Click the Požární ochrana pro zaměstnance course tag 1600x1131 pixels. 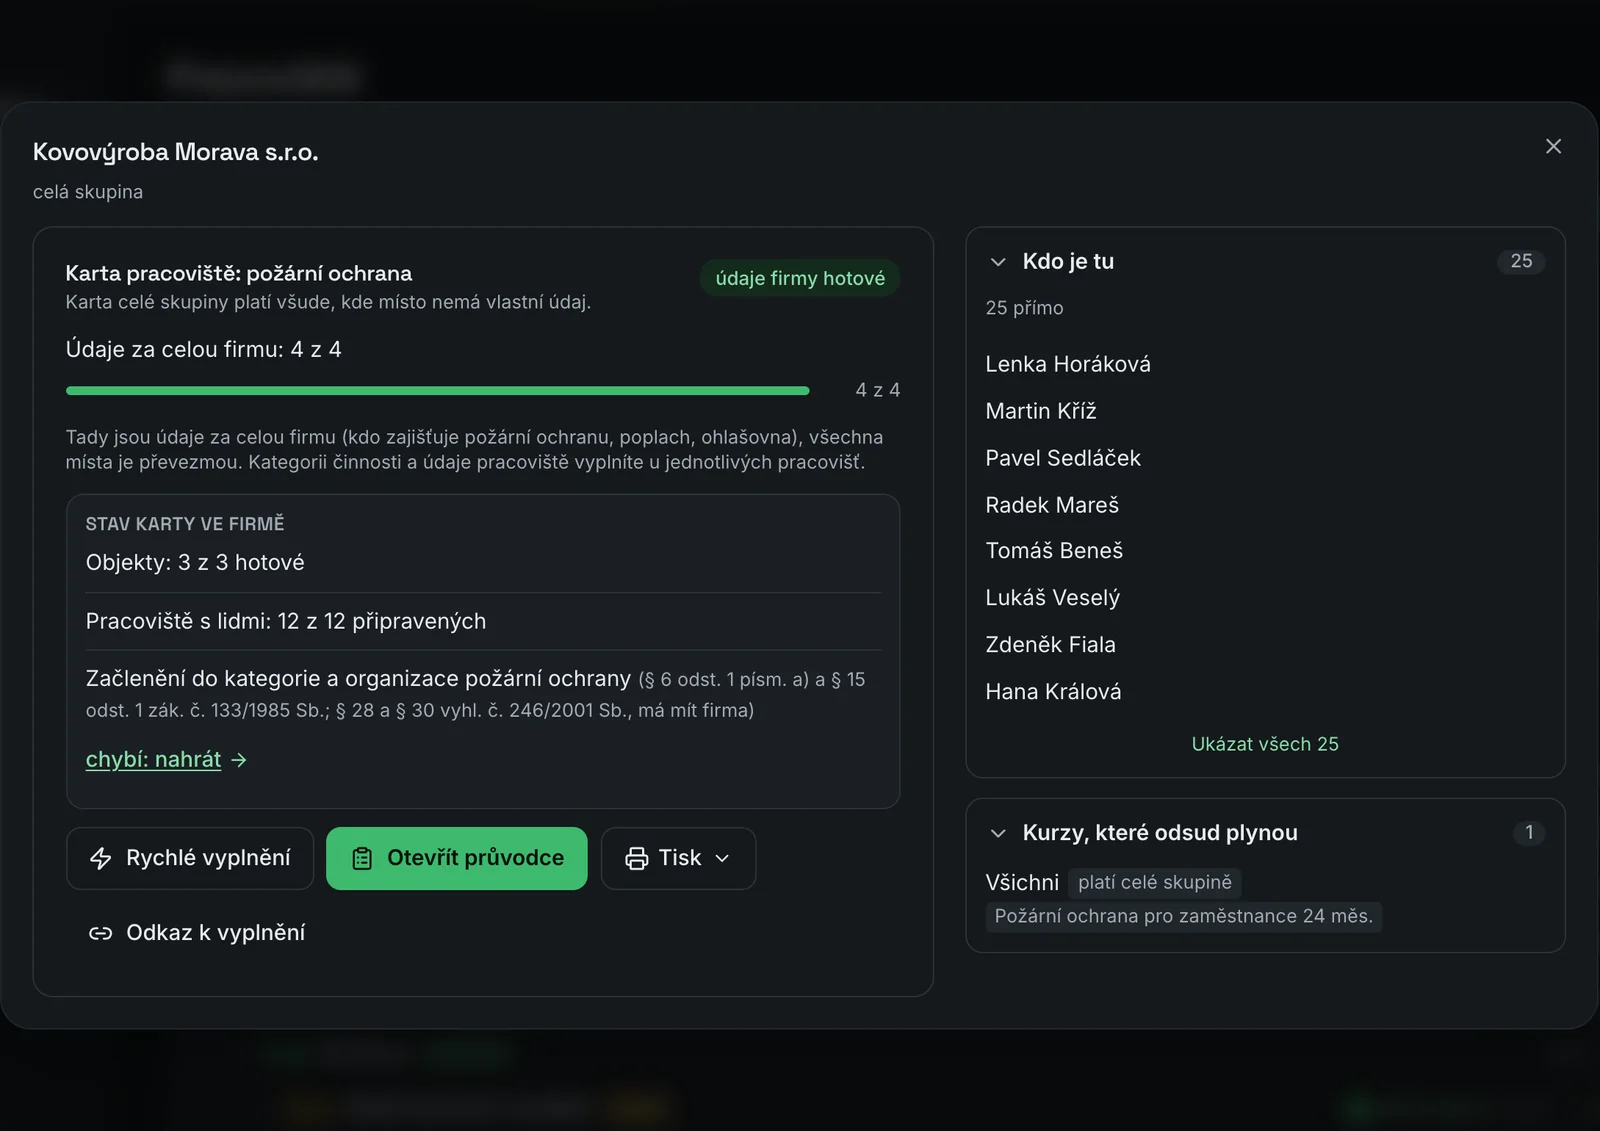1184,916
